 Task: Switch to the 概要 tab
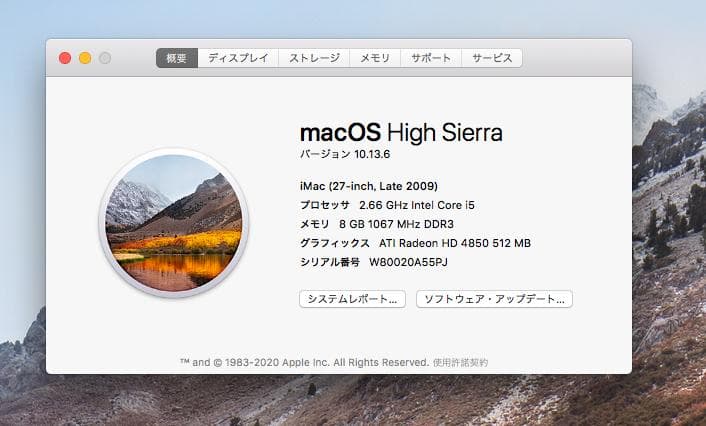click(176, 58)
